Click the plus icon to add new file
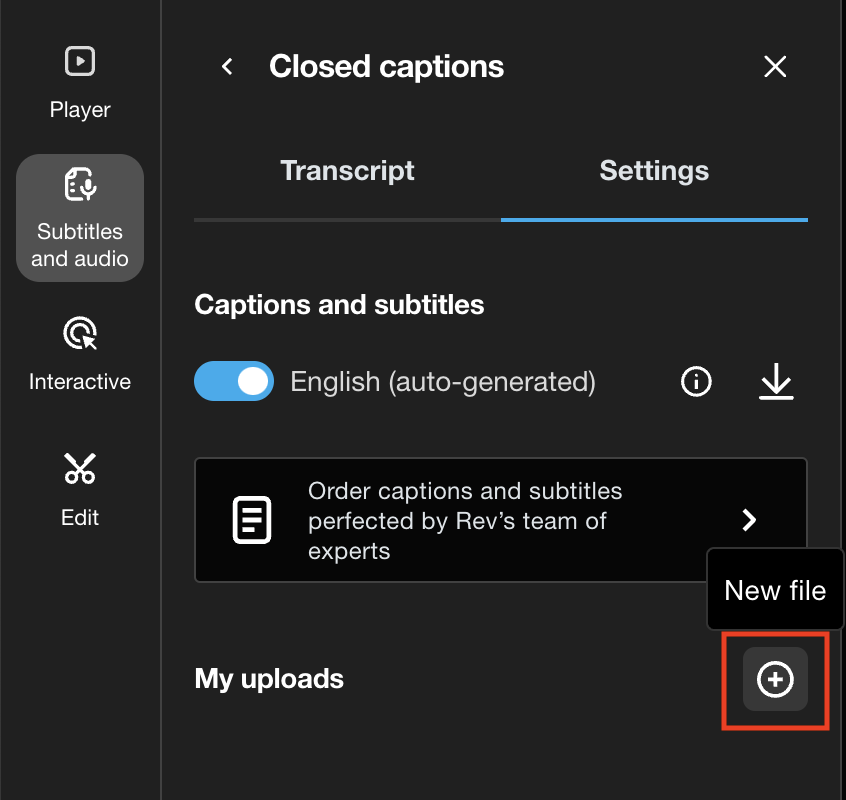This screenshot has height=800, width=846. [x=775, y=679]
